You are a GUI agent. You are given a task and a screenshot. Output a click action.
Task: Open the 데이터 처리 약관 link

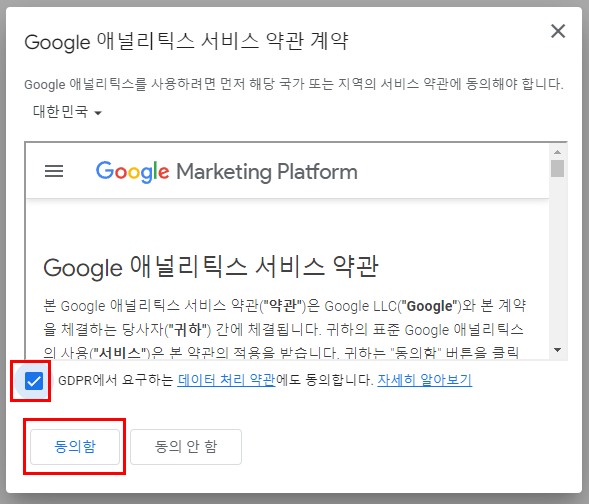coord(227,380)
